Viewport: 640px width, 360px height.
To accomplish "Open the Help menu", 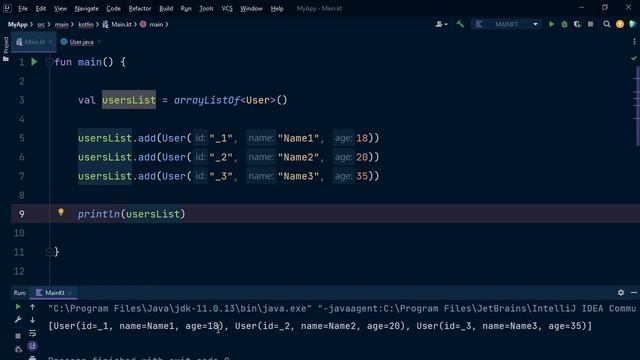I will (277, 8).
